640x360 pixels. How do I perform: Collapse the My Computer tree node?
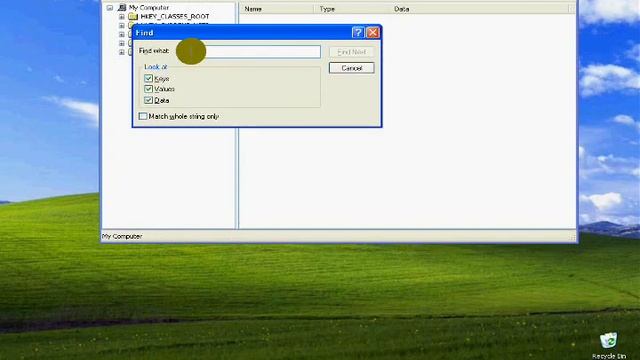tap(110, 8)
